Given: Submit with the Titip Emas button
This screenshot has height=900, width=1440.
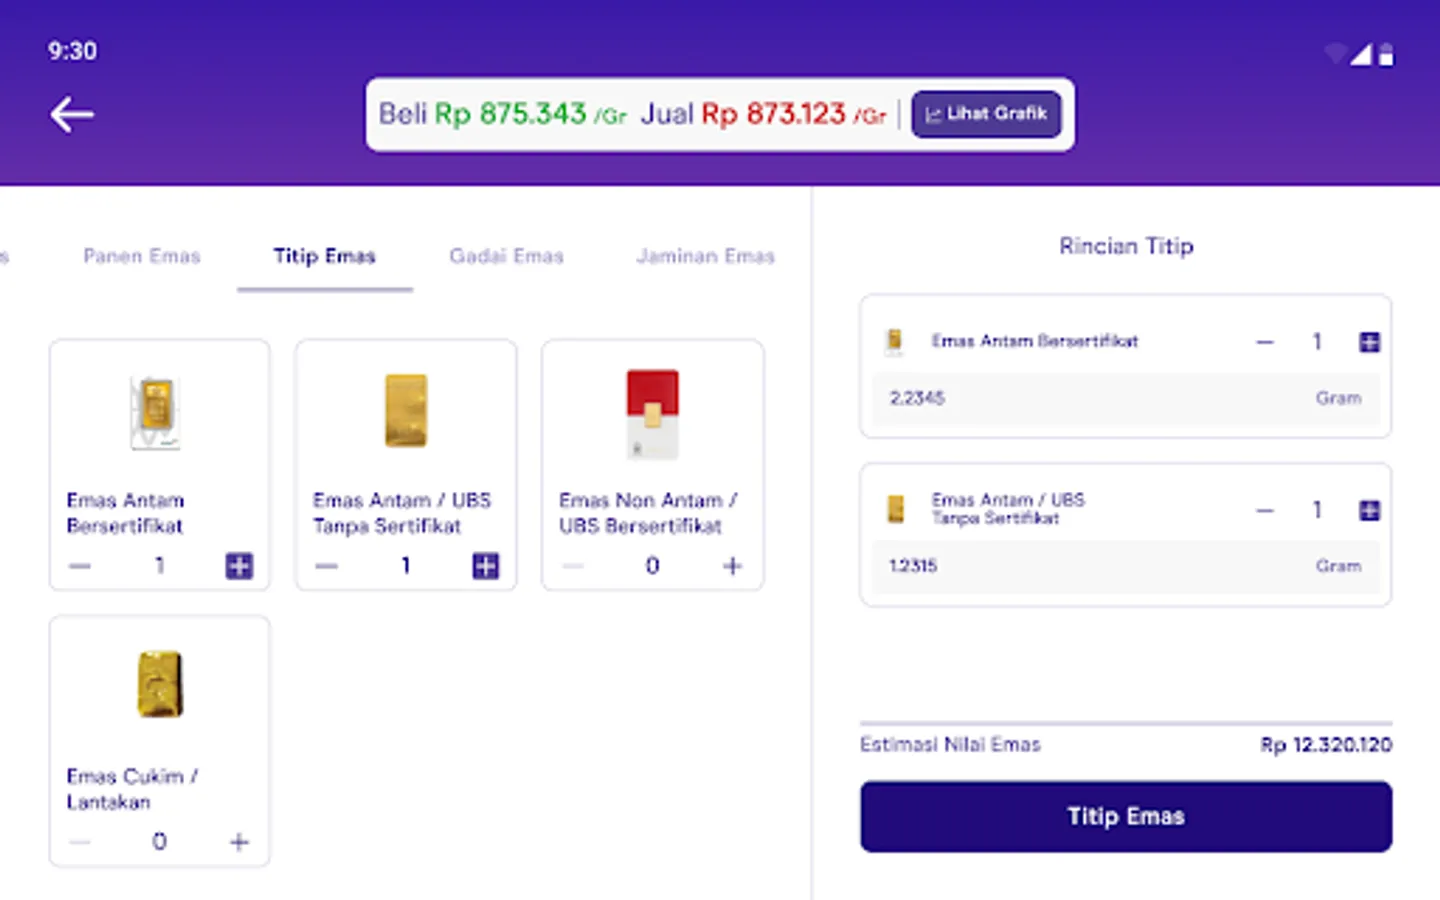Looking at the screenshot, I should 1126,816.
